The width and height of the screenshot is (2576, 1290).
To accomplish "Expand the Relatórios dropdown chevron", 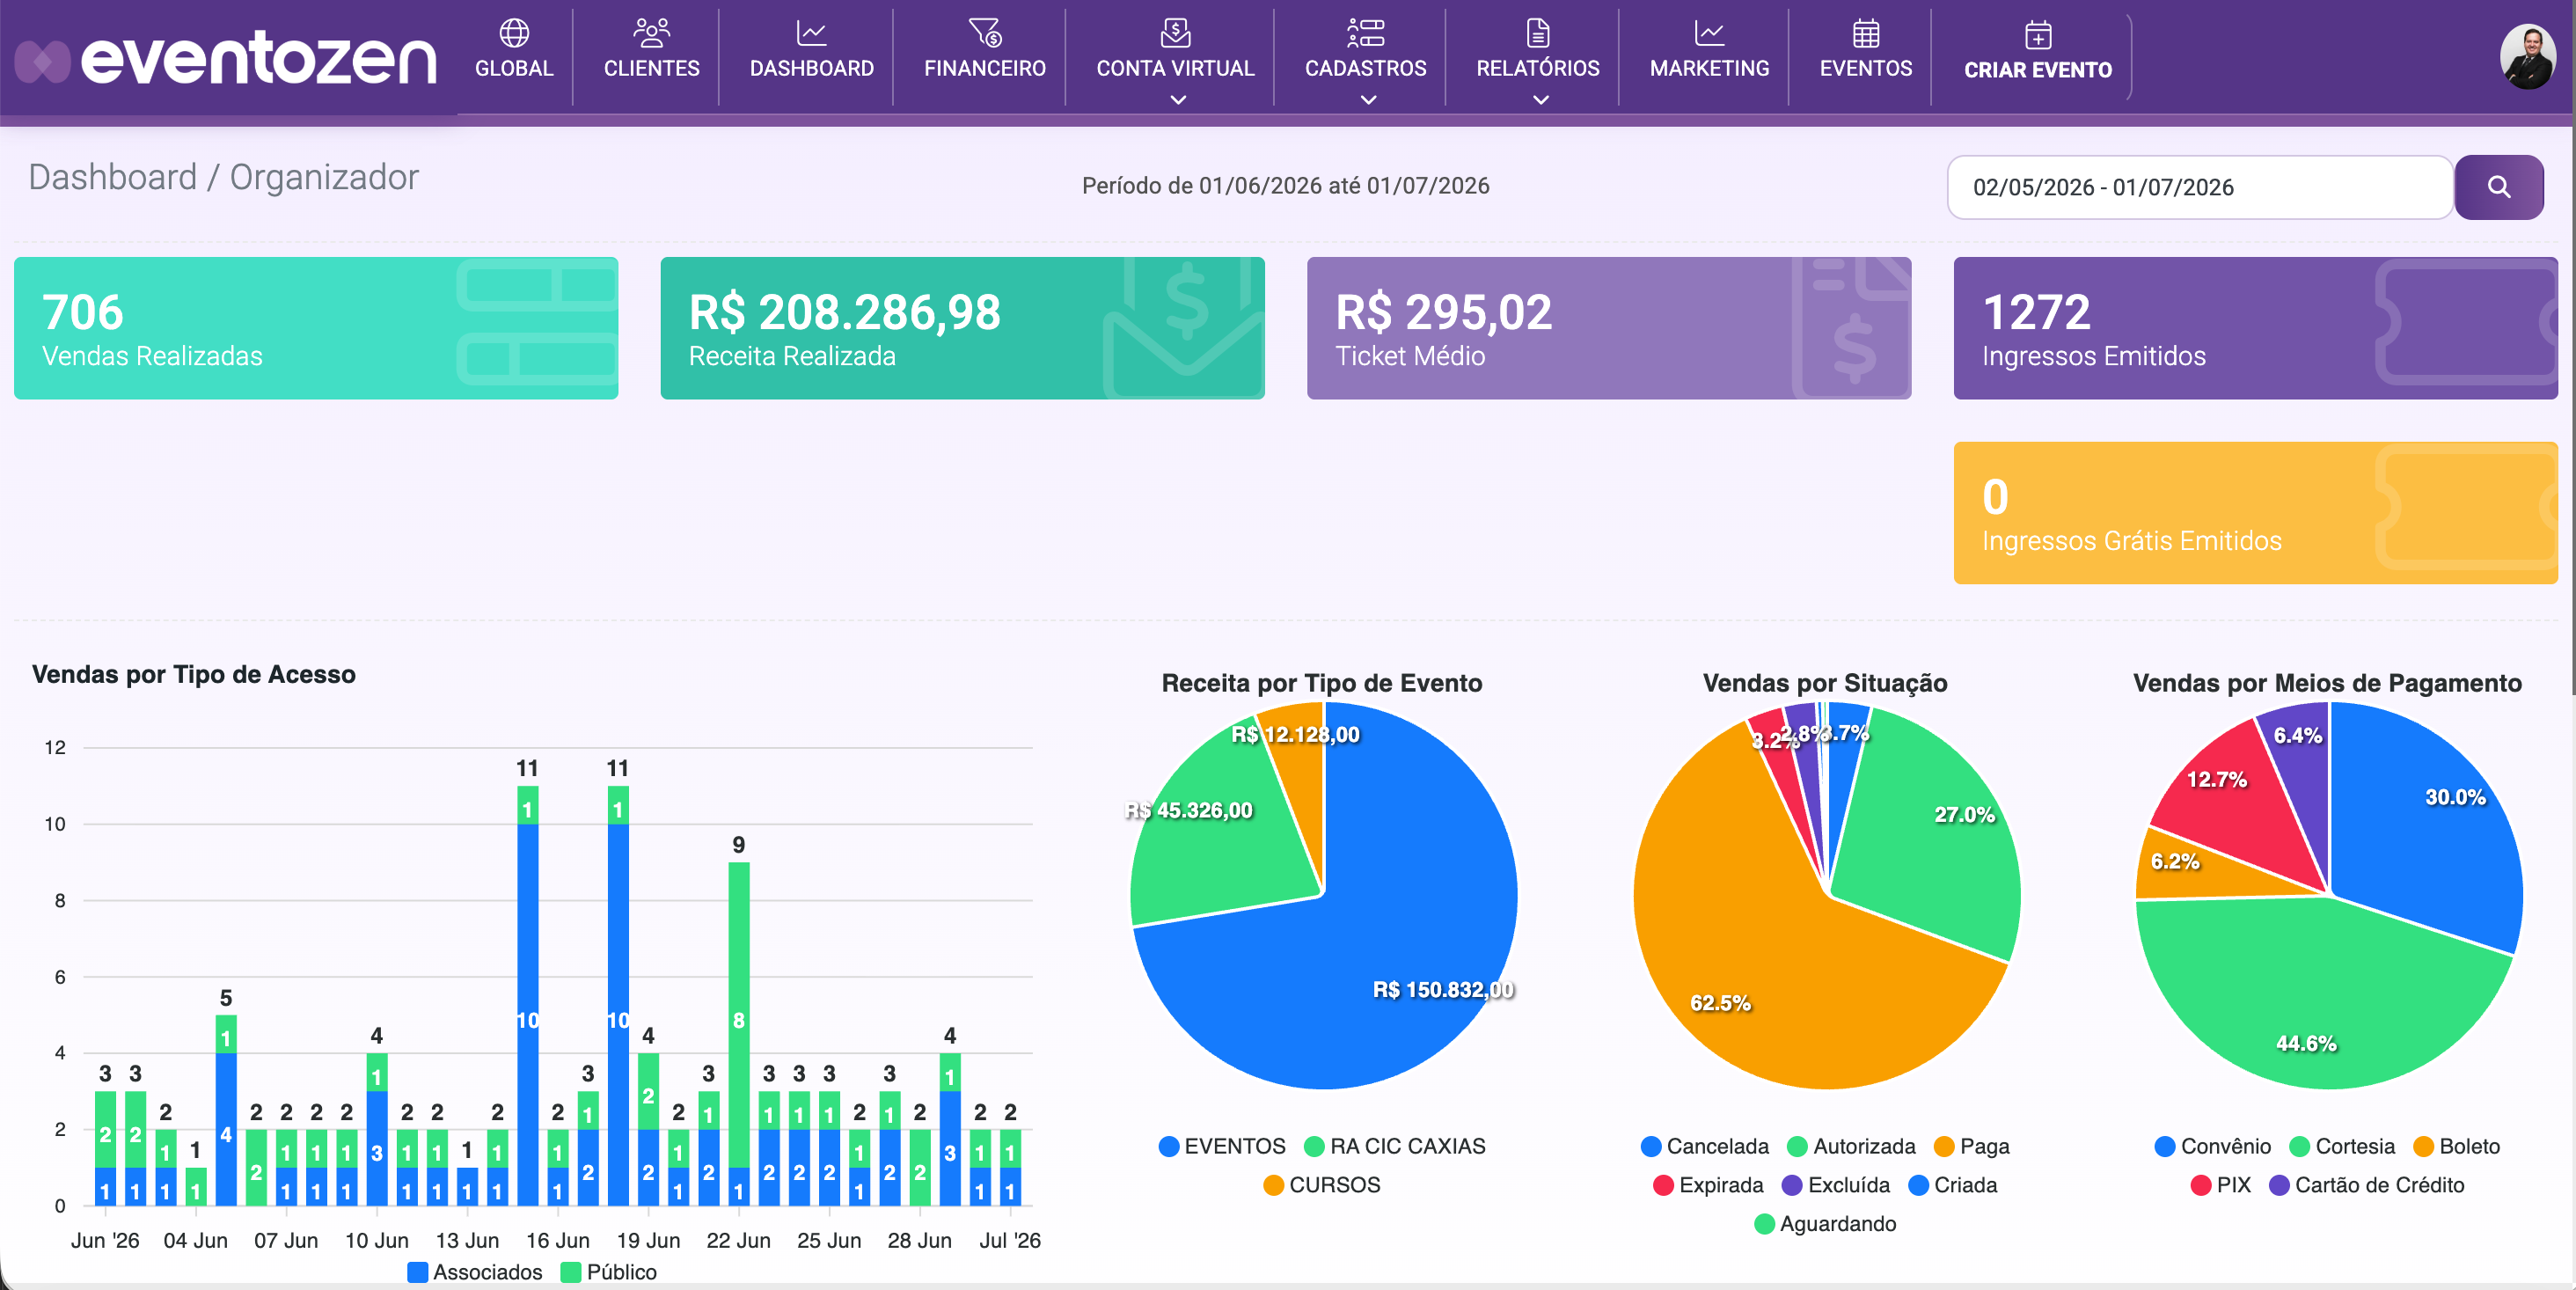I will pyautogui.click(x=1540, y=100).
